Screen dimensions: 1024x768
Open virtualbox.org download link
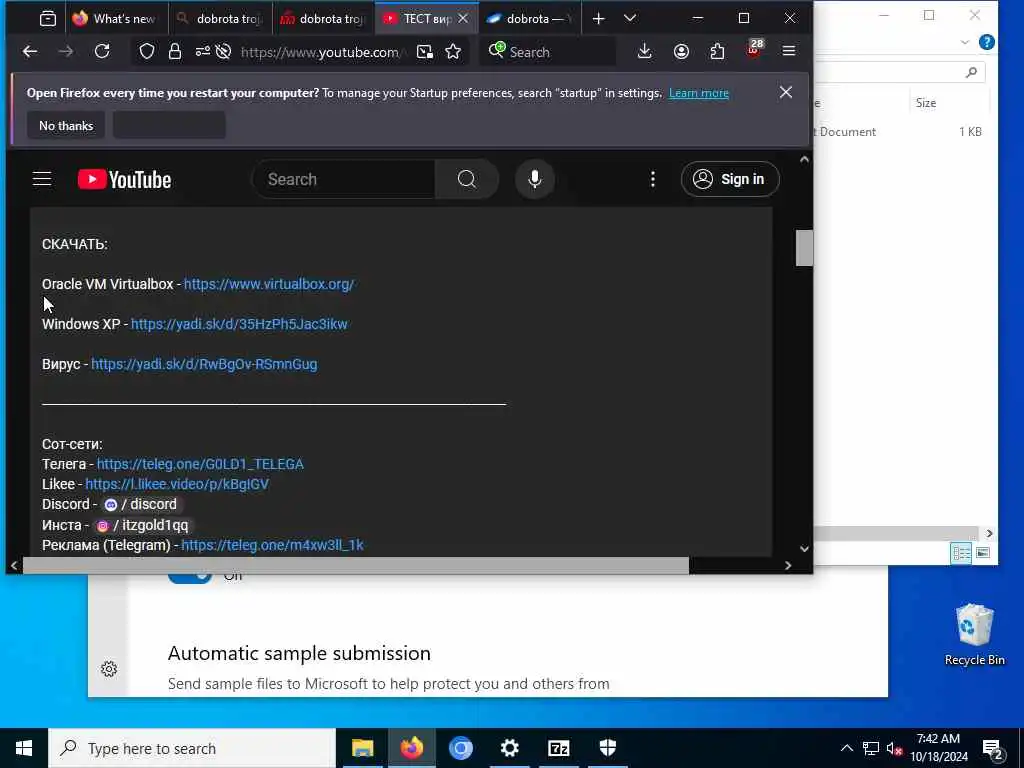pyautogui.click(x=269, y=284)
